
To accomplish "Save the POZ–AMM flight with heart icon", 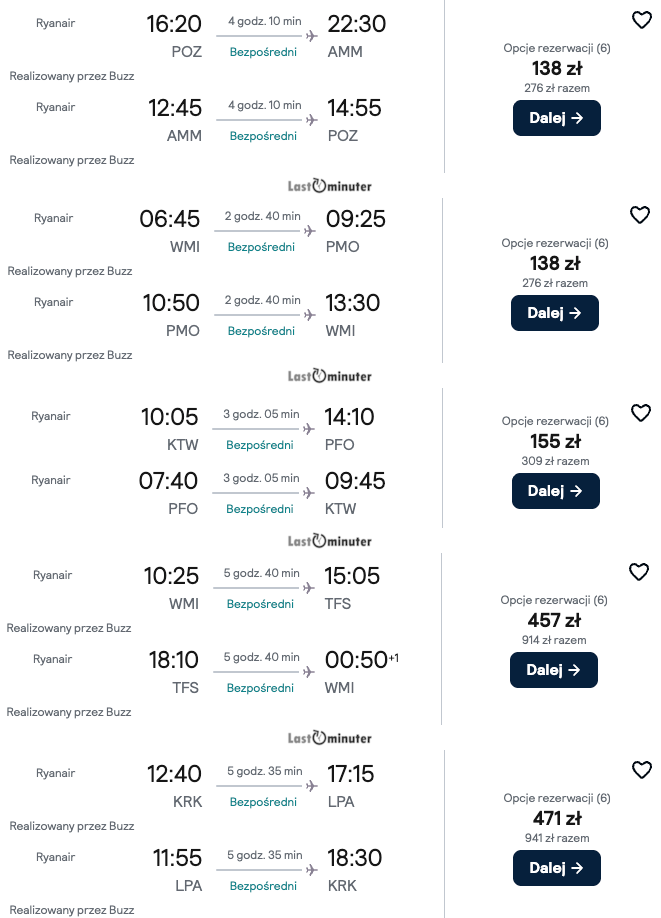I will click(x=642, y=20).
